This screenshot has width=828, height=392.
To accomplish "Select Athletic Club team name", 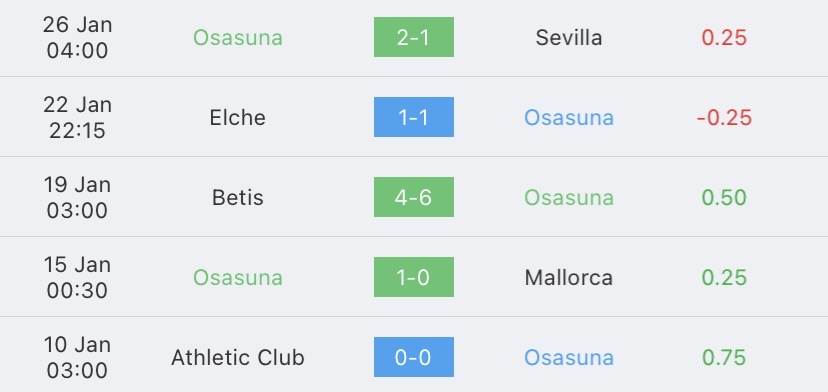I will (238, 358).
